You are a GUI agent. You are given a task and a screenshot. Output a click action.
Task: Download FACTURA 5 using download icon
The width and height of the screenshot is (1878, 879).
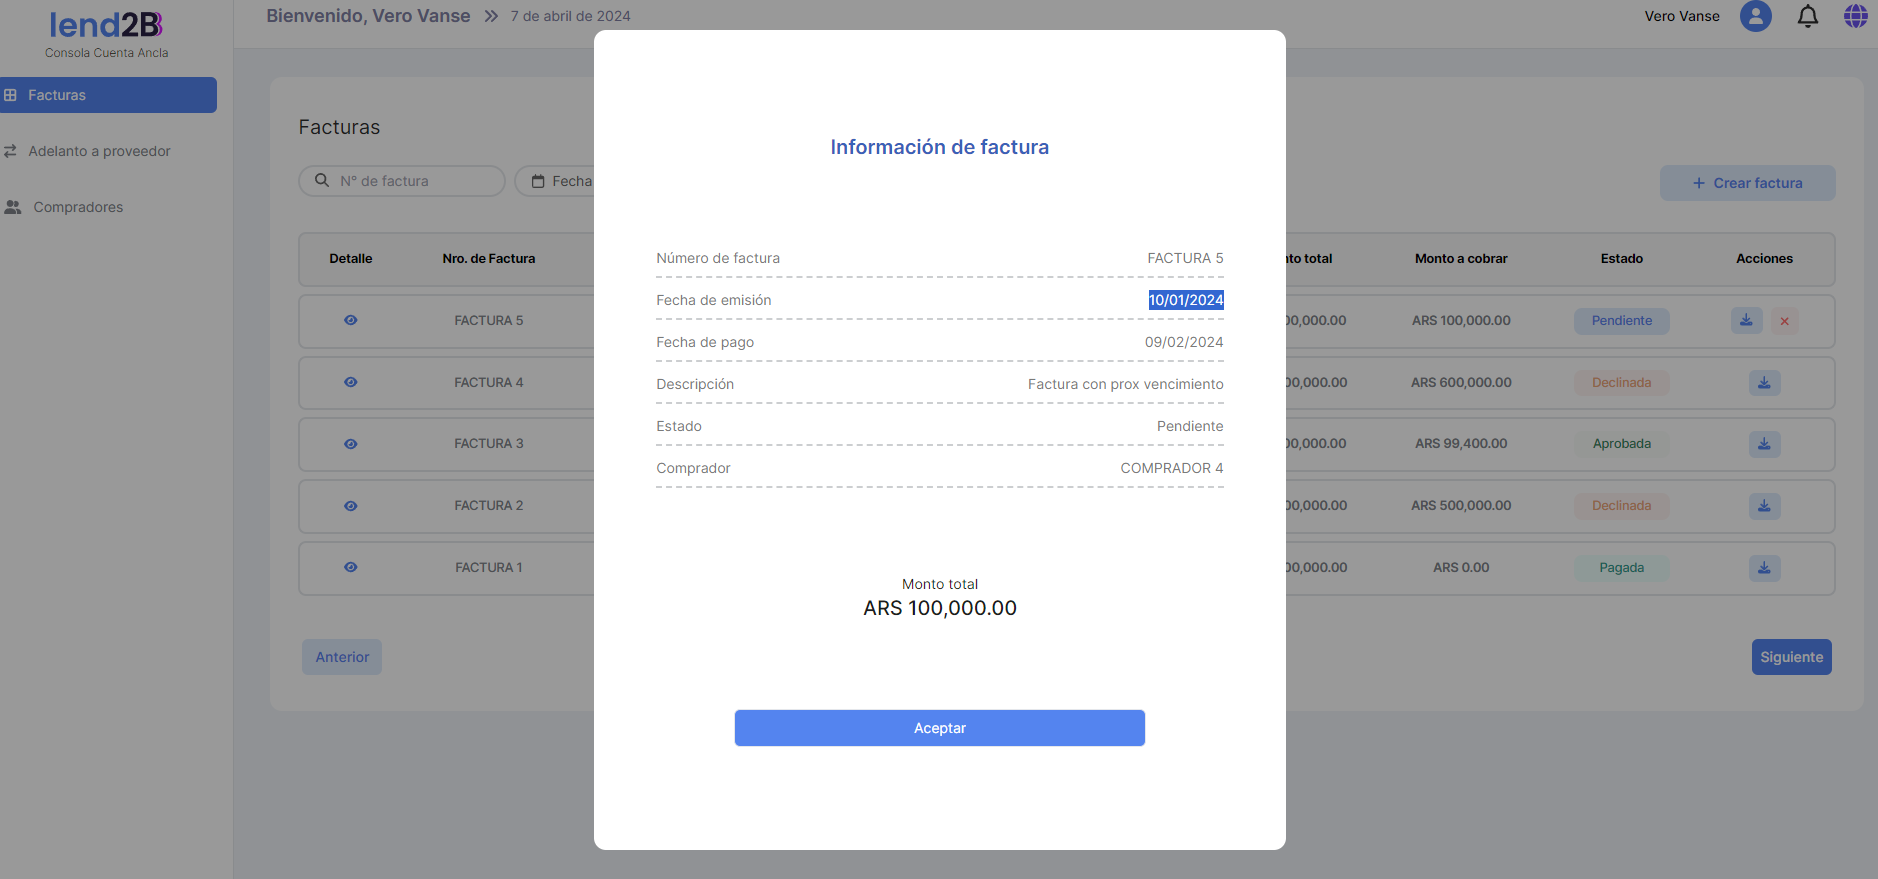[1746, 321]
